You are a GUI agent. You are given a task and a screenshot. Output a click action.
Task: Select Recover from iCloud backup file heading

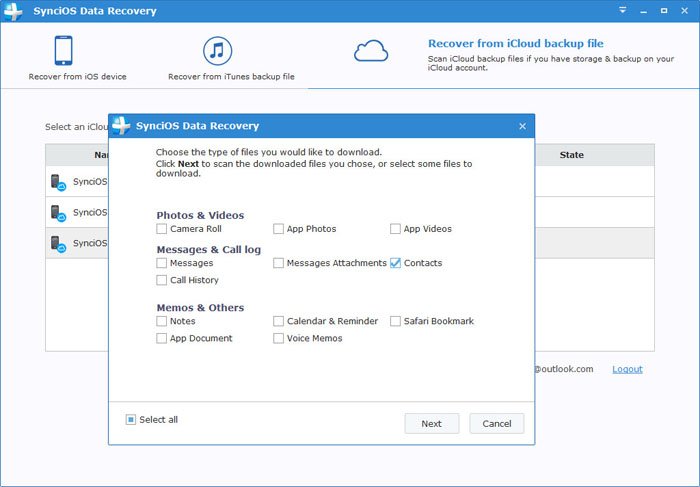516,43
